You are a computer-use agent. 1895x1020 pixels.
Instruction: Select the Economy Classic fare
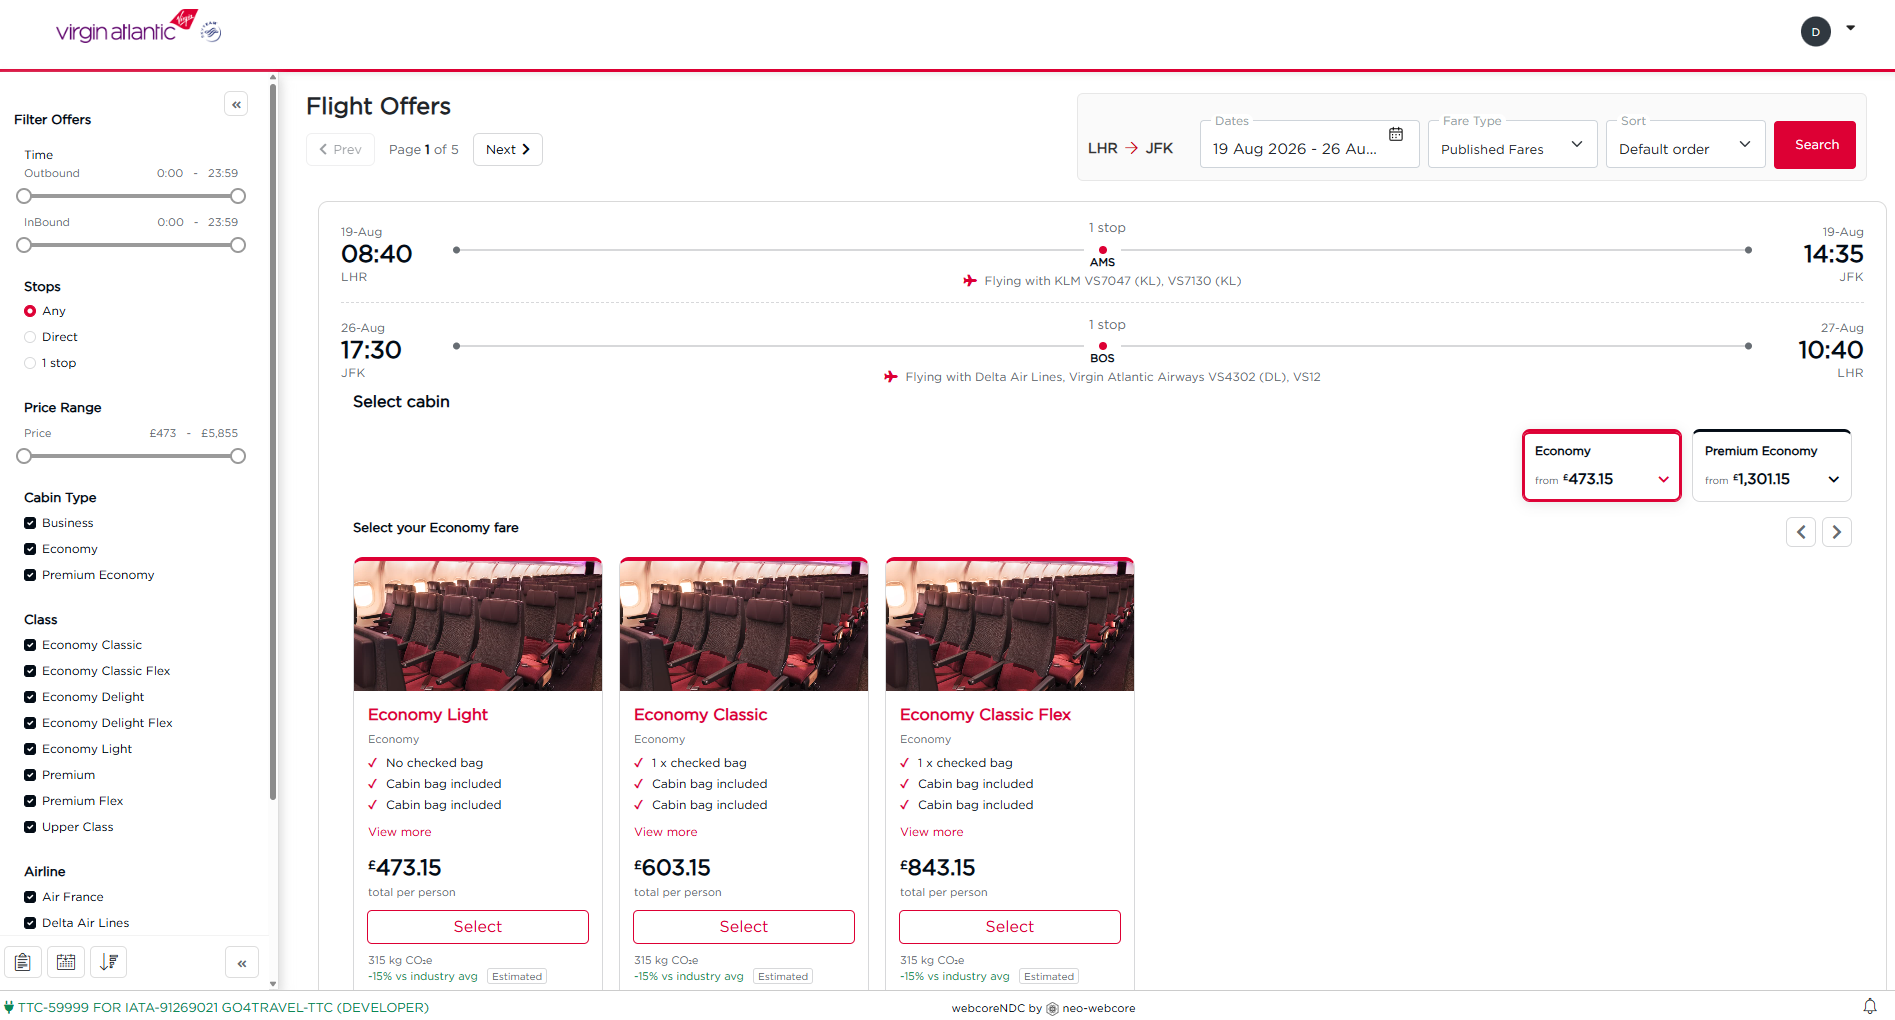[744, 927]
